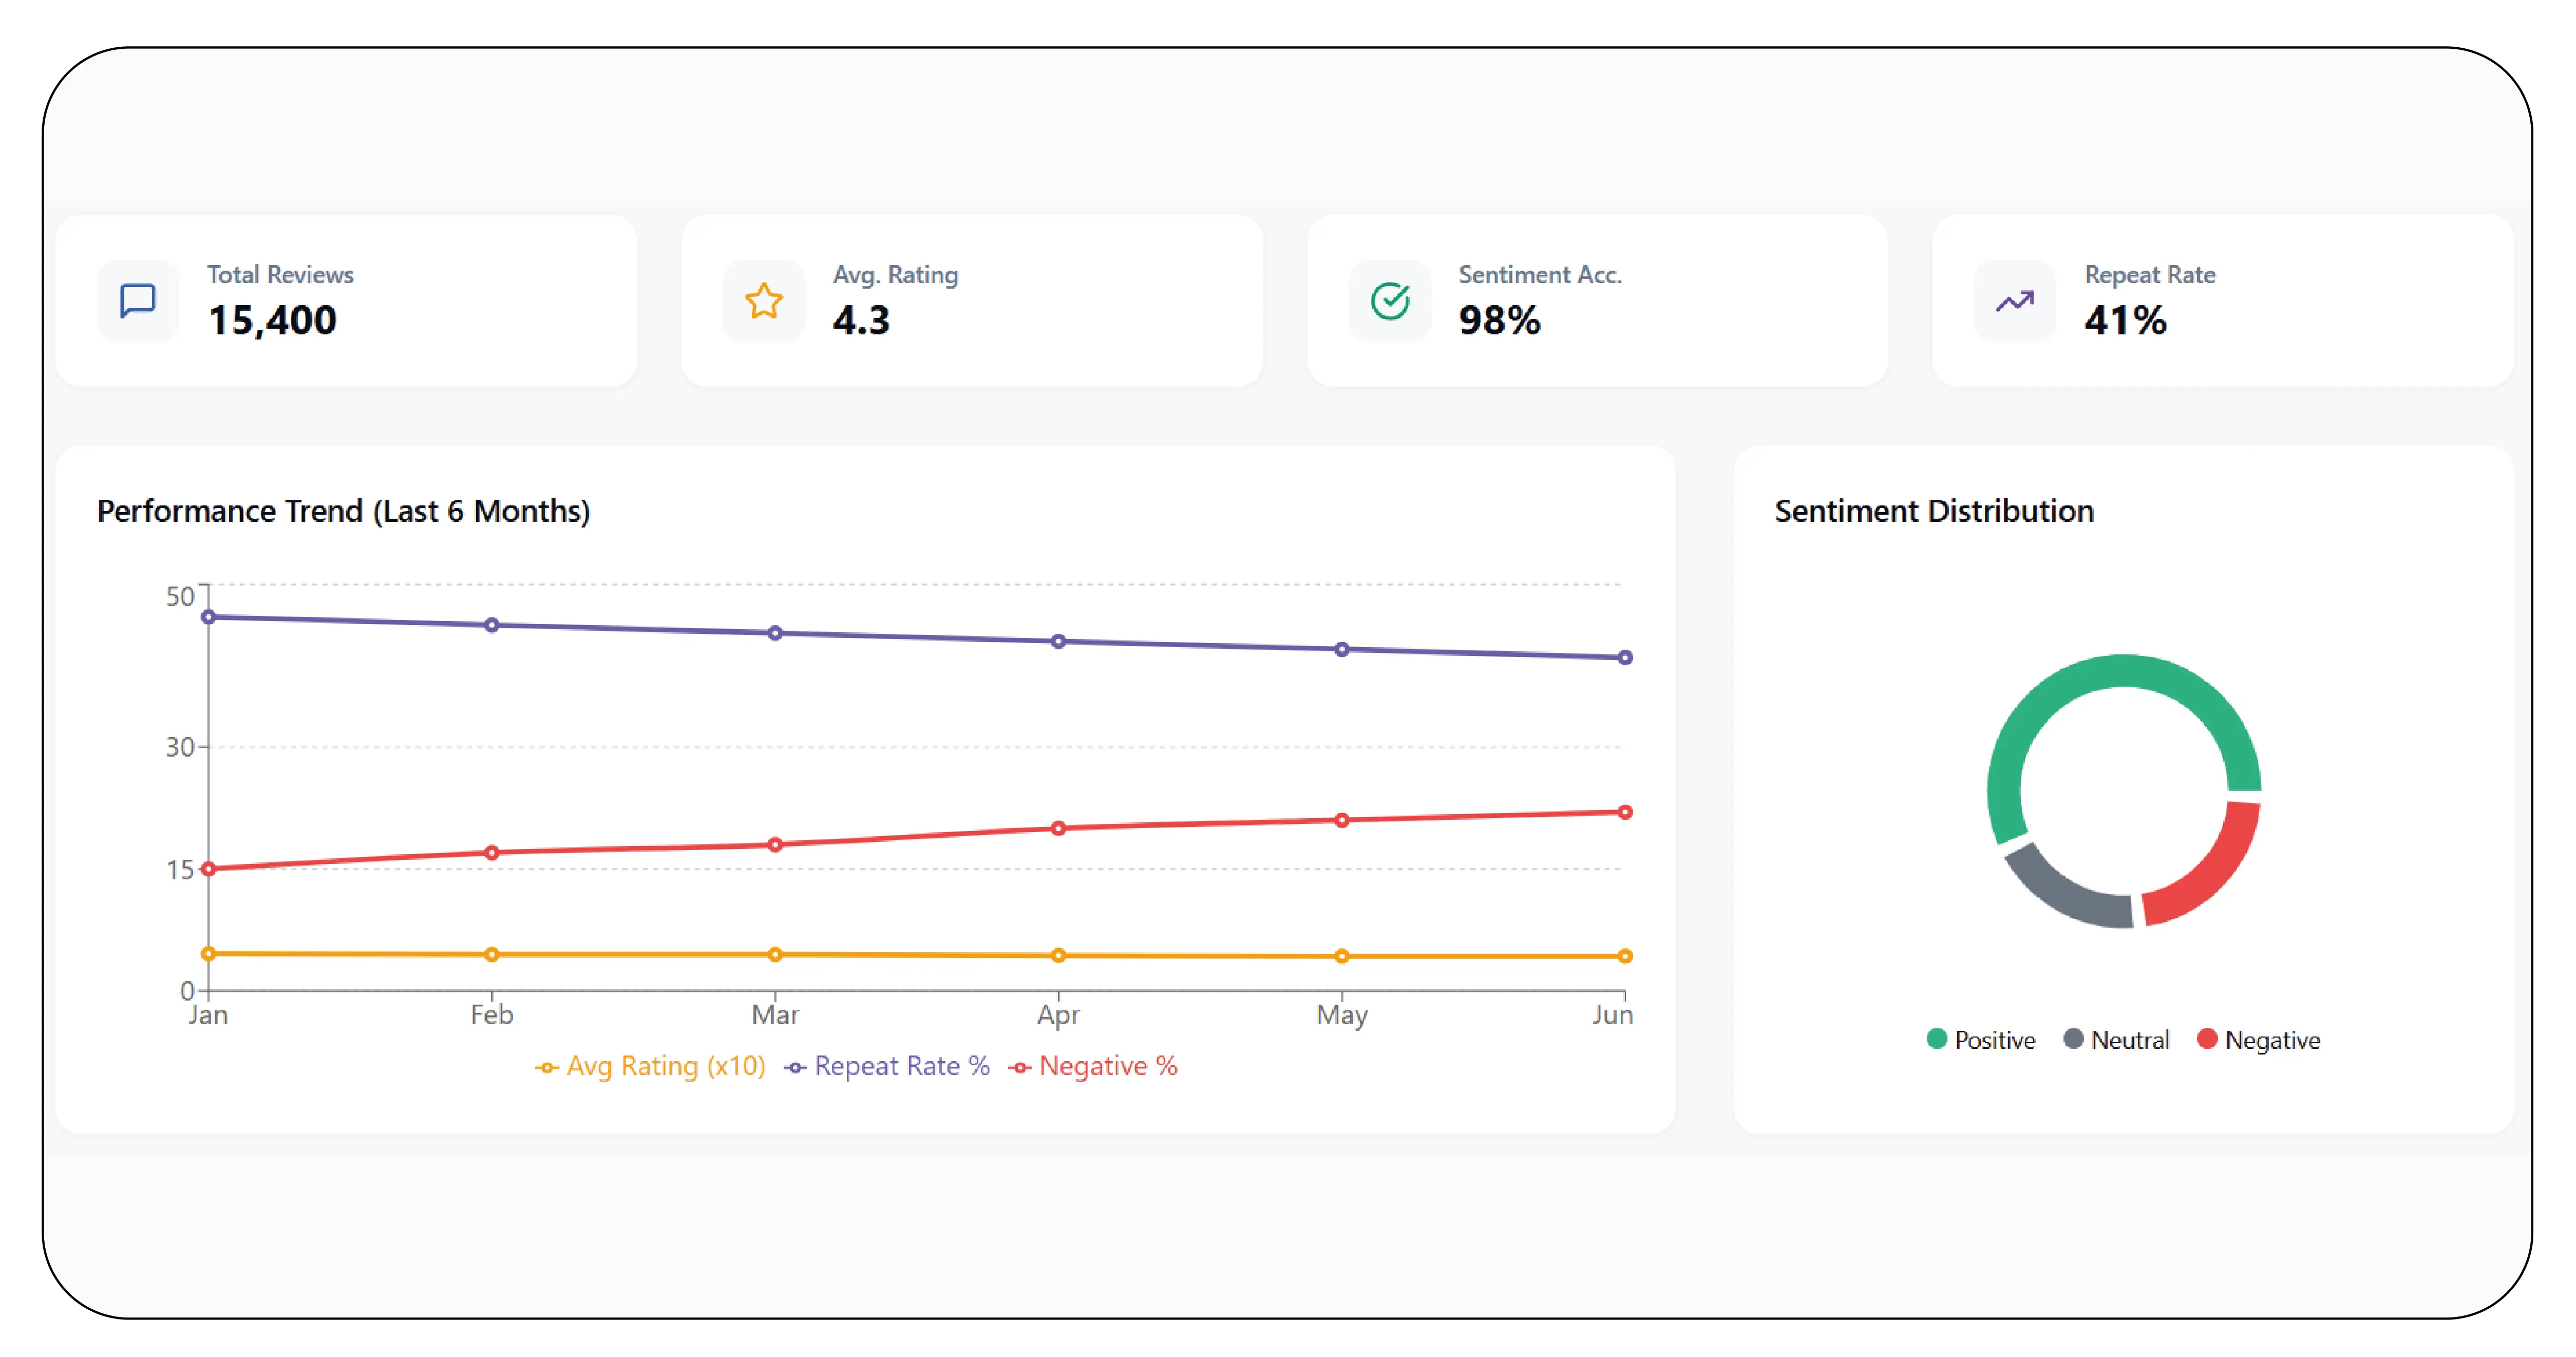Click the Avg. Rating star icon
This screenshot has width=2576, height=1357.
[764, 300]
